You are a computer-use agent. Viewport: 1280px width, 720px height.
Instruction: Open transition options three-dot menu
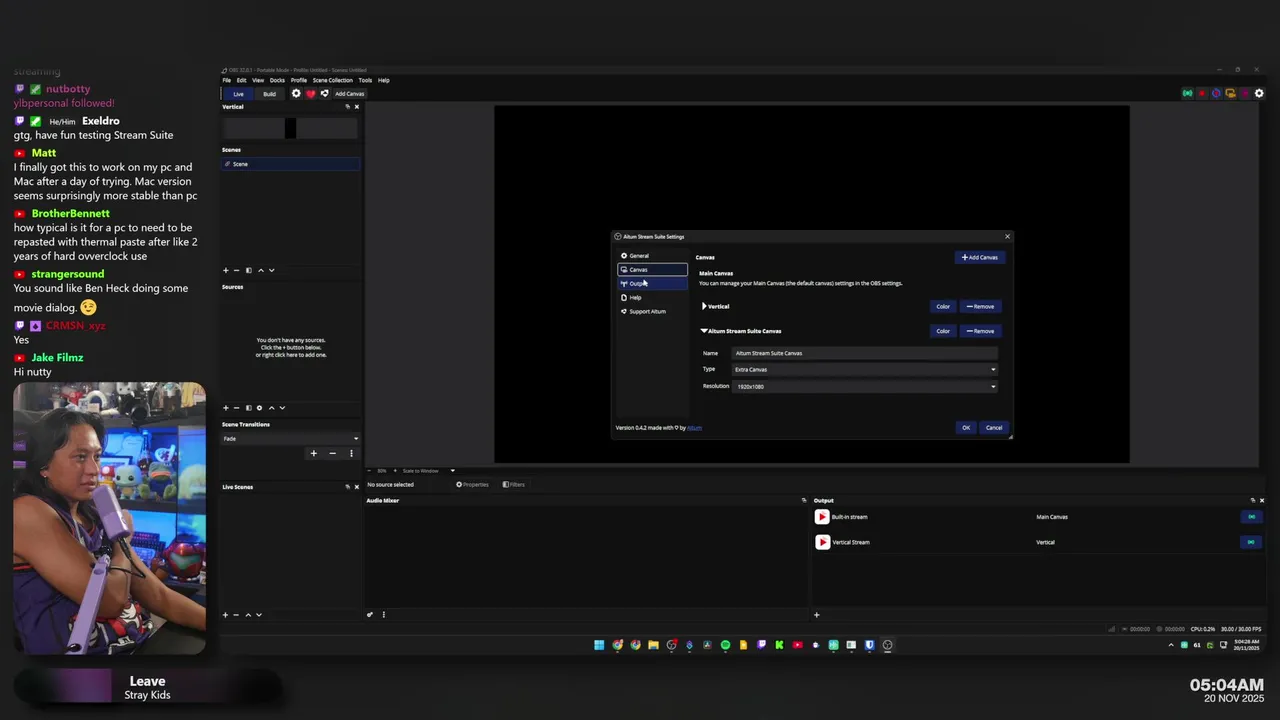click(x=351, y=453)
